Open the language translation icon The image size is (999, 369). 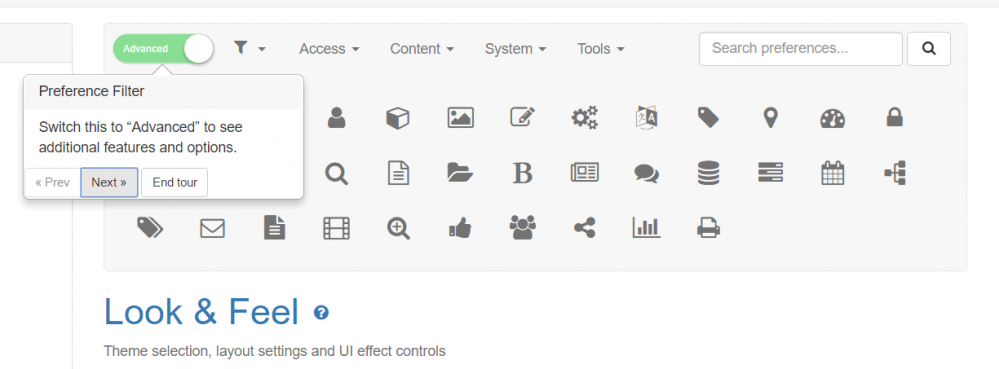646,118
